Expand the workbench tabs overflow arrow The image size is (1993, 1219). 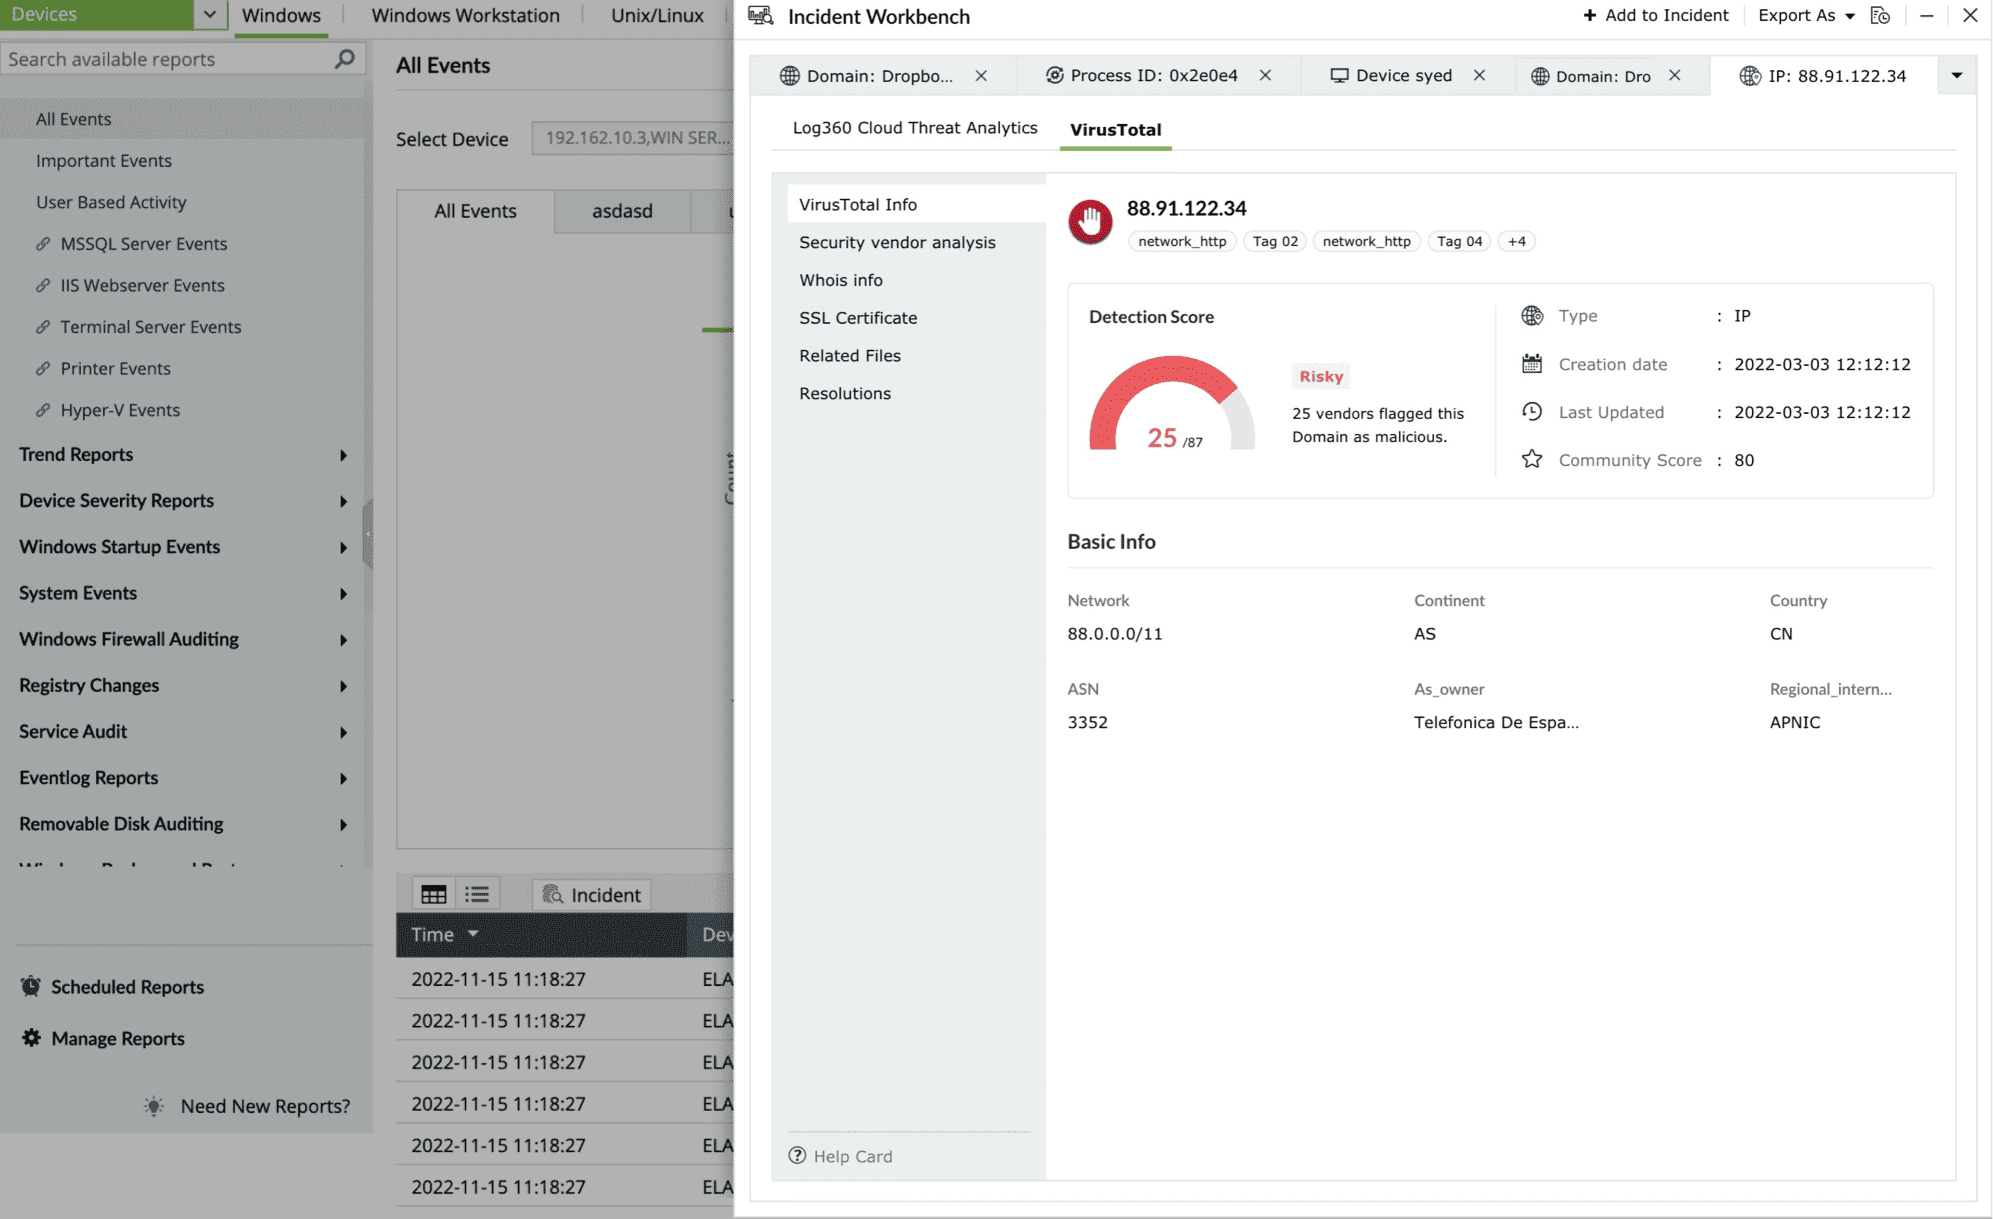click(x=1956, y=76)
